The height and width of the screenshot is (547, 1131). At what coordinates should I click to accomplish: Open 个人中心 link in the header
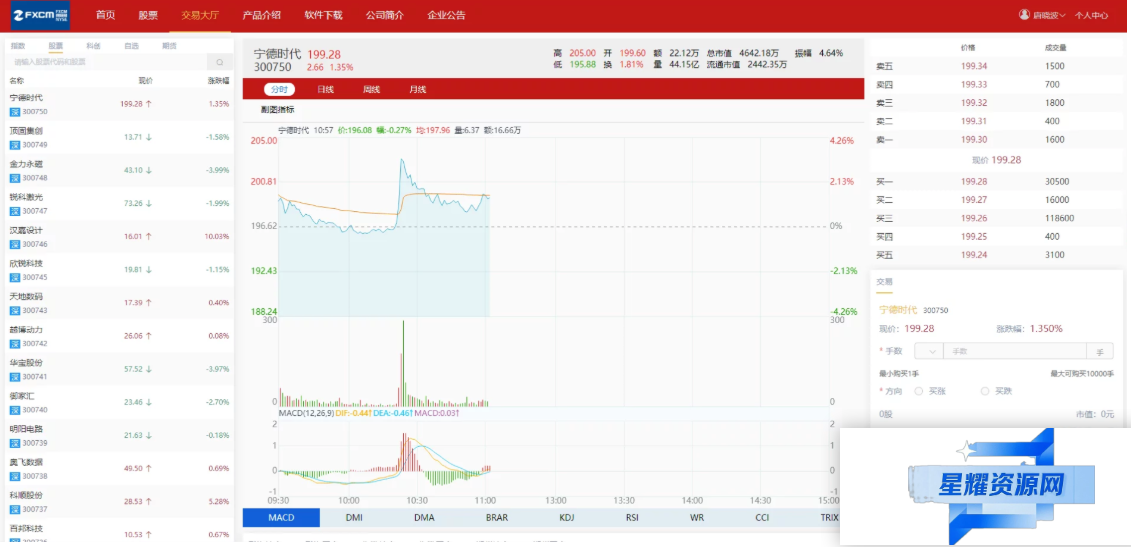click(1091, 15)
